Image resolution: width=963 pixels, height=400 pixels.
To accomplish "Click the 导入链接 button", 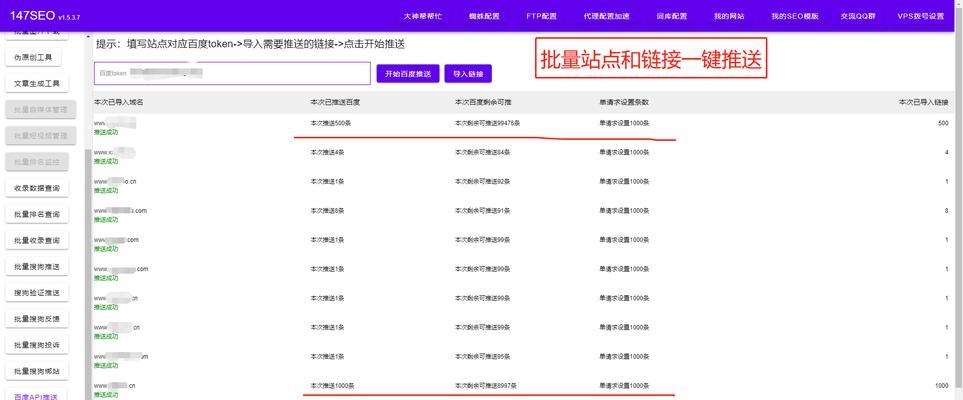I will [468, 74].
